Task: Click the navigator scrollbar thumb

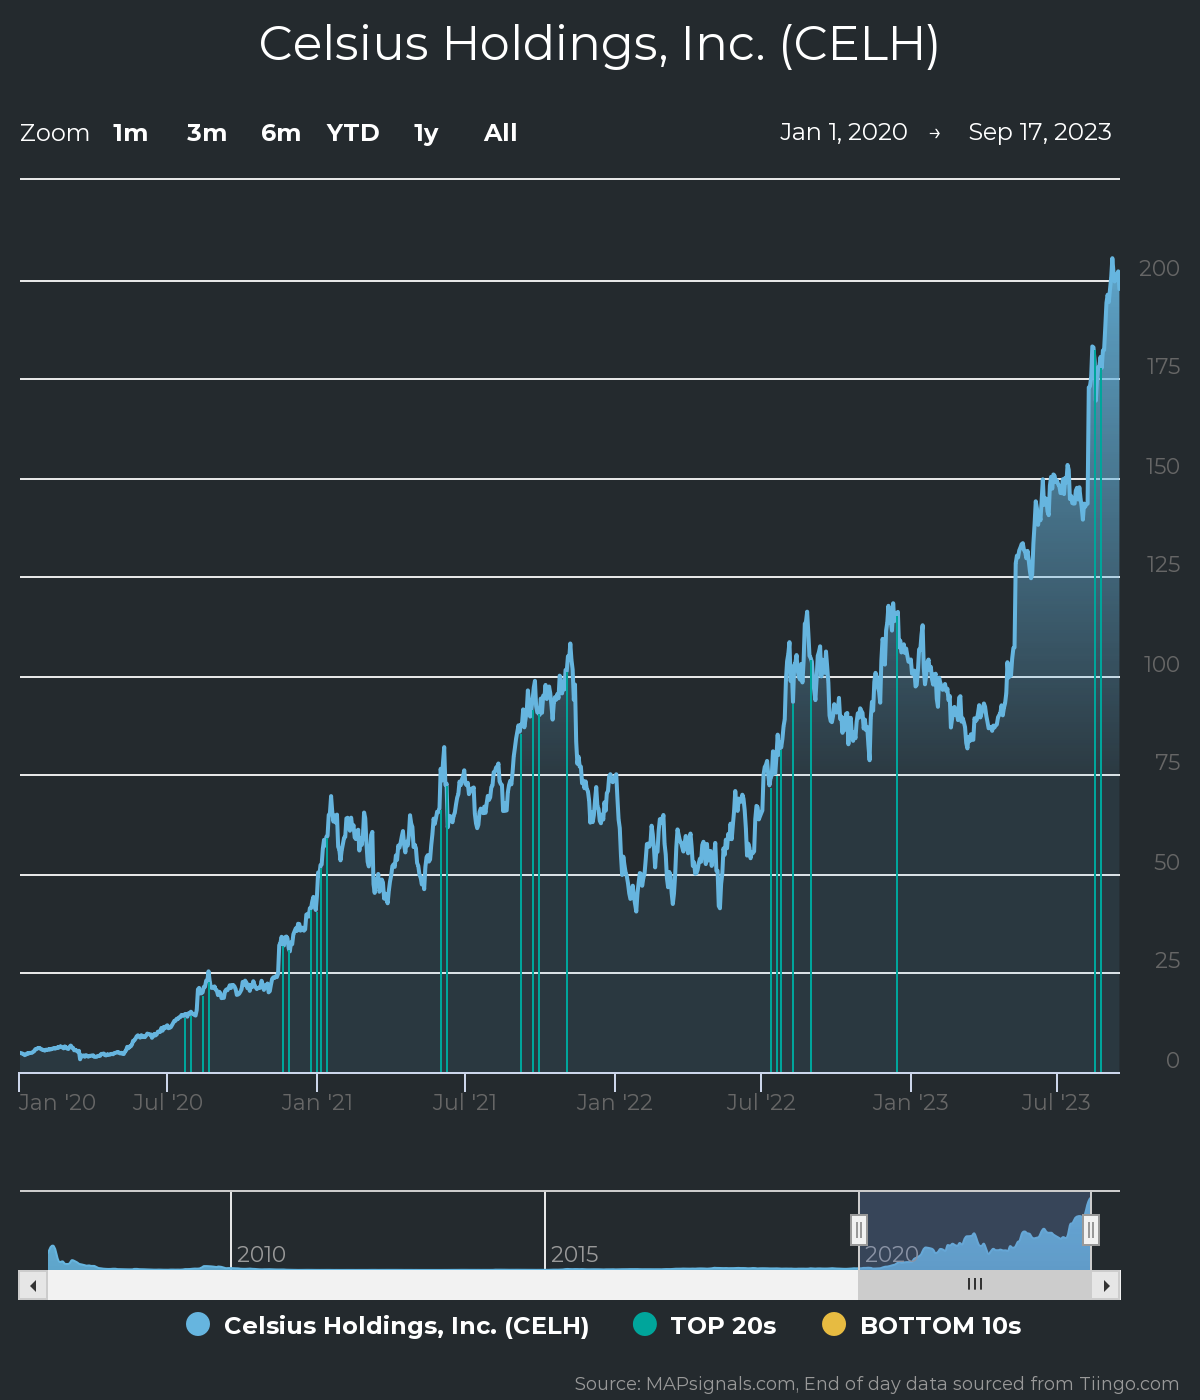Action: pyautogui.click(x=975, y=1285)
